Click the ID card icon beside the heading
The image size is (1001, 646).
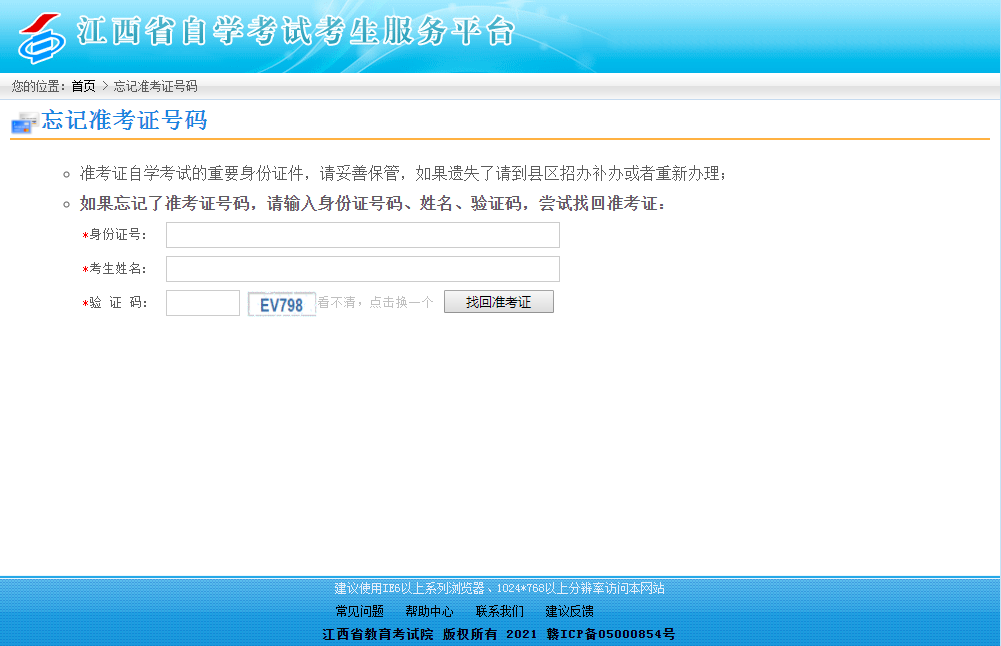click(24, 123)
